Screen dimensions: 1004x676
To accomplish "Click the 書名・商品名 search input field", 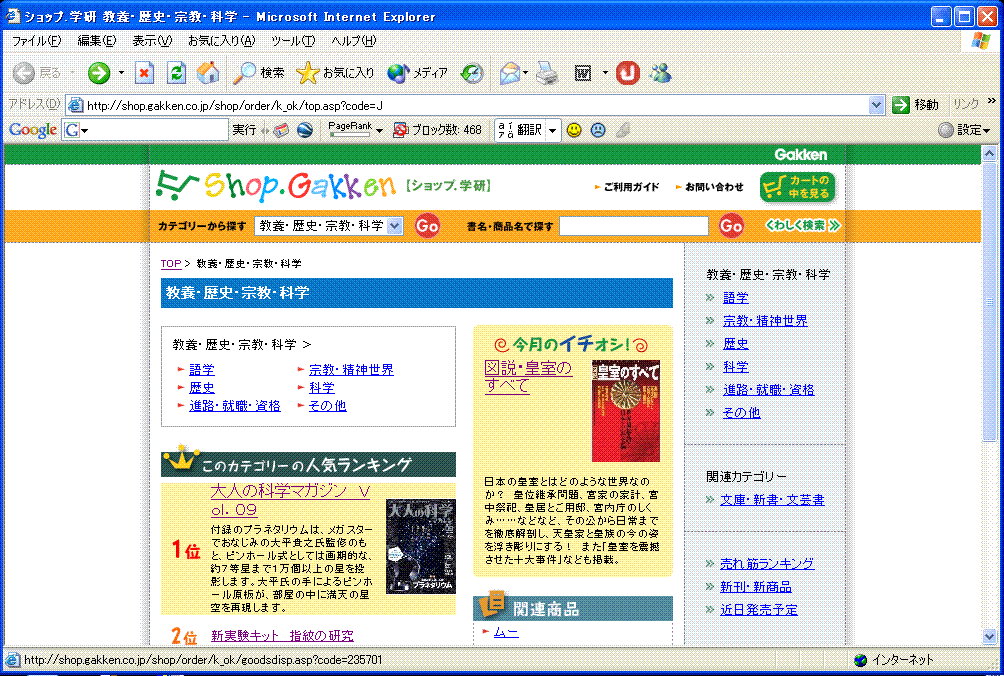I will pyautogui.click(x=634, y=226).
